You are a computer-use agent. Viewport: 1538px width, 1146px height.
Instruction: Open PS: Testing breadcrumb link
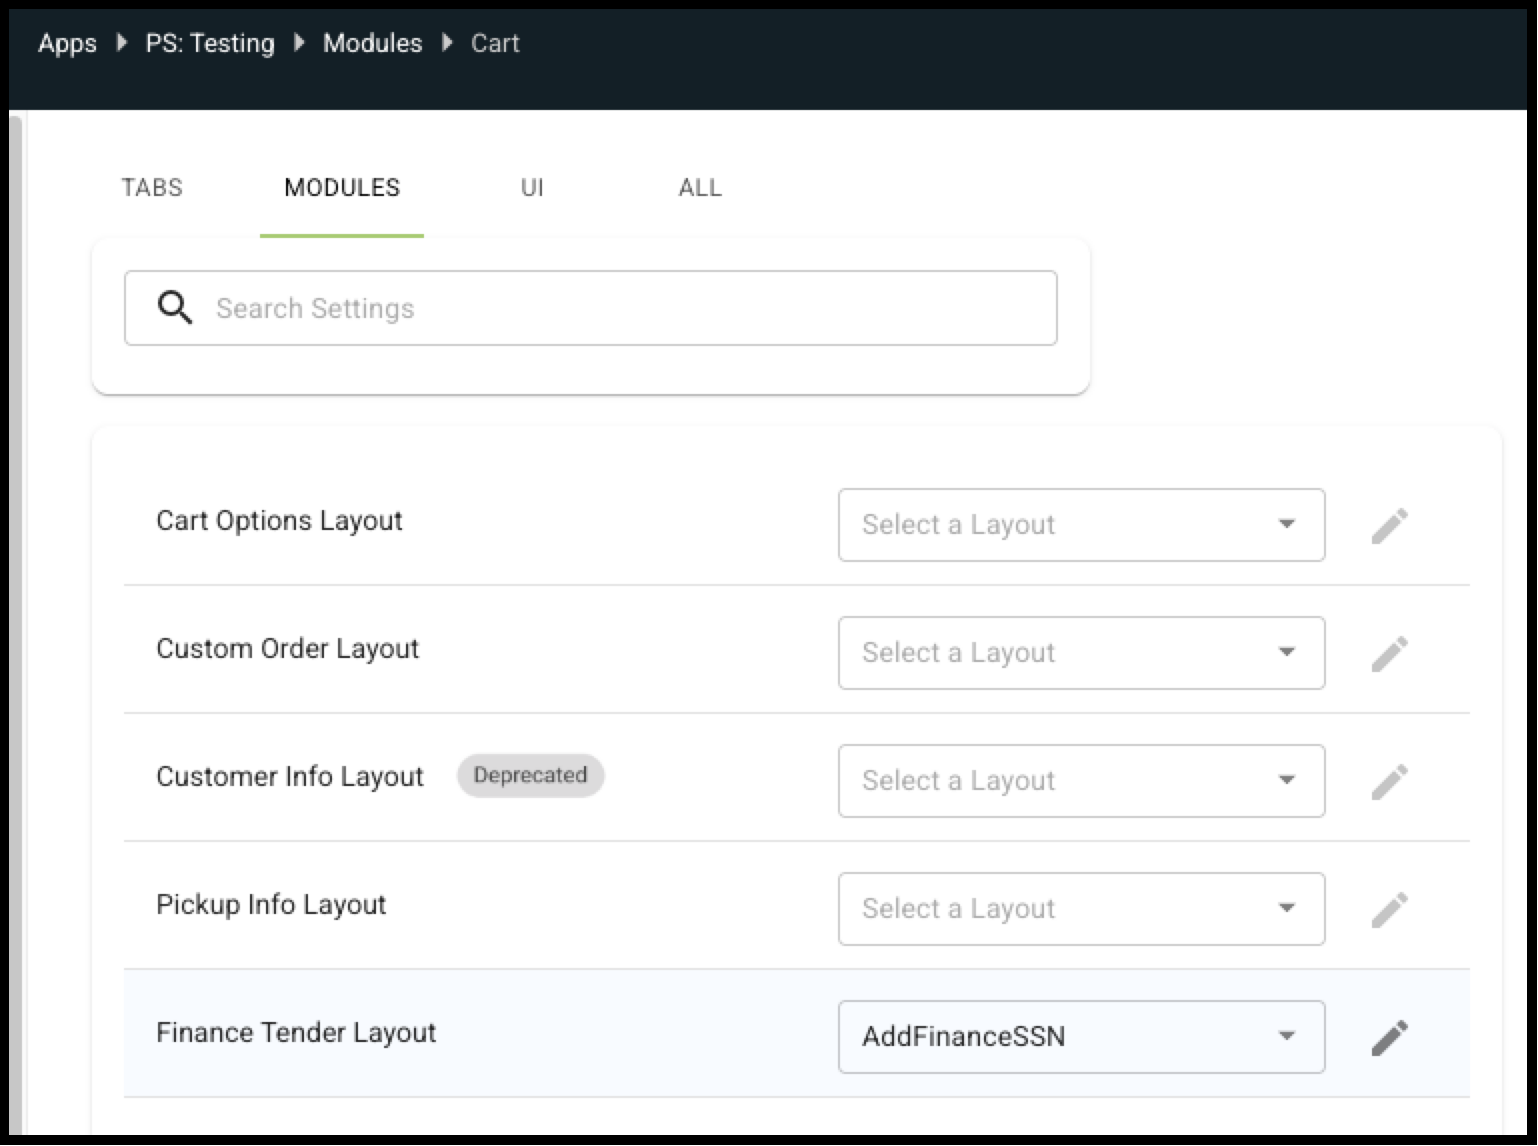(x=210, y=43)
